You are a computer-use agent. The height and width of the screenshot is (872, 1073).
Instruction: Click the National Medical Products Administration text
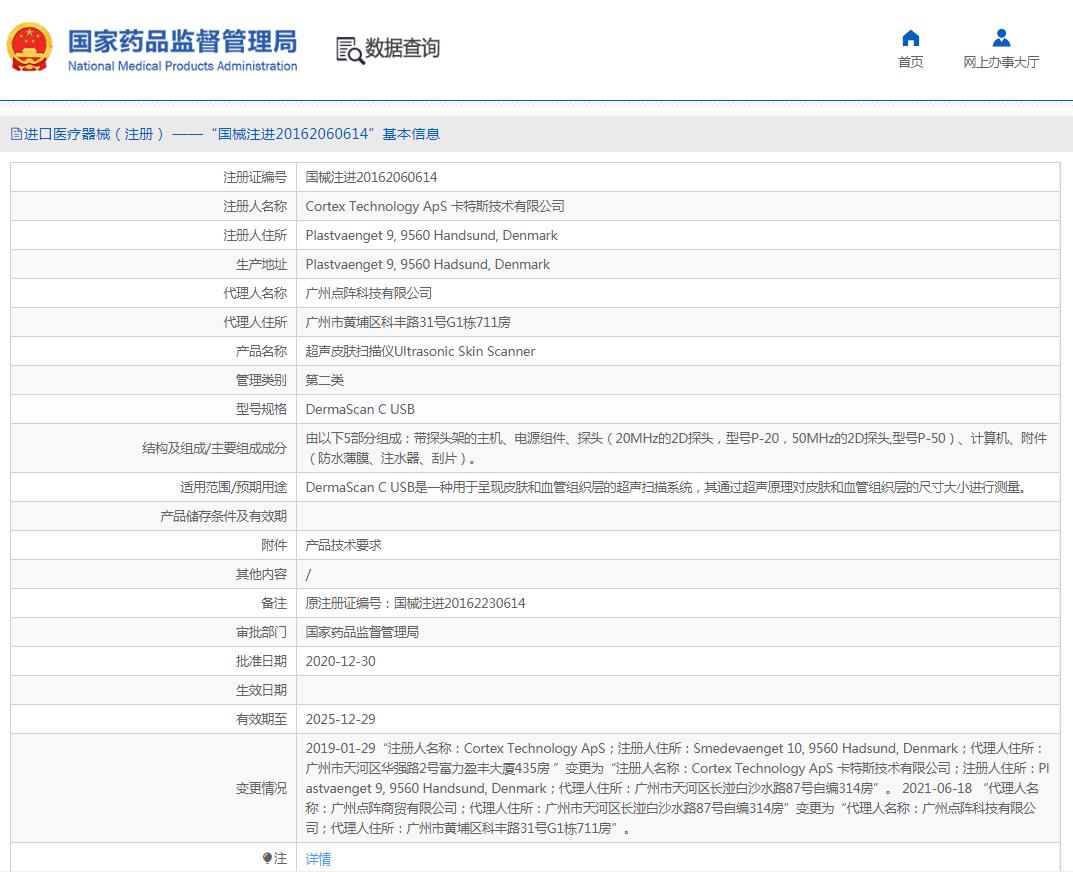(182, 66)
